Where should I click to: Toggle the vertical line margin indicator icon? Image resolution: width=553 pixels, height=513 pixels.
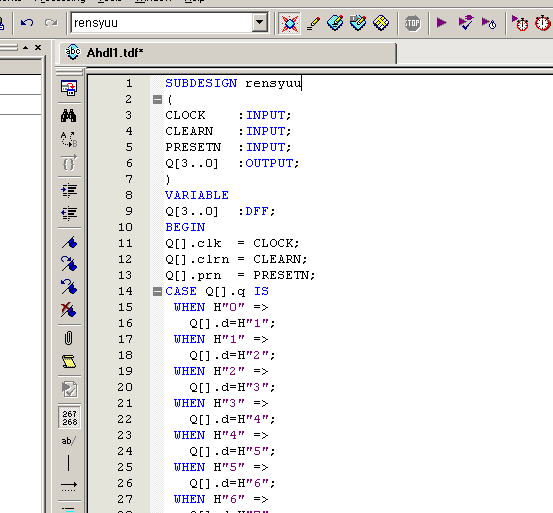pyautogui.click(x=68, y=463)
